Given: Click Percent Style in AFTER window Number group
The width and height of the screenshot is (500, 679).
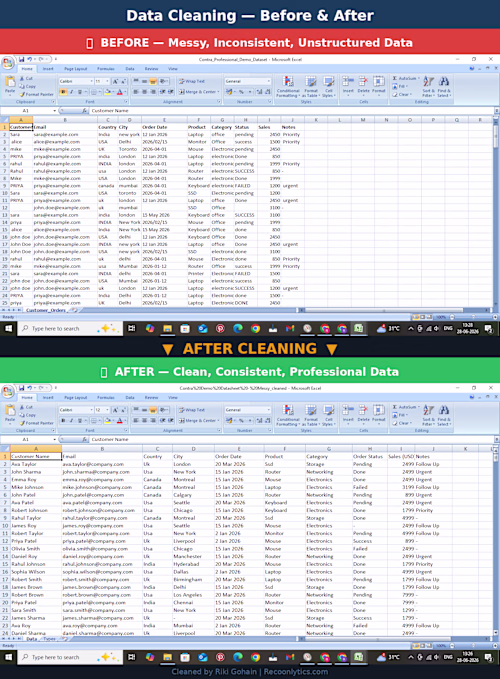Looking at the screenshot, I should click(241, 420).
